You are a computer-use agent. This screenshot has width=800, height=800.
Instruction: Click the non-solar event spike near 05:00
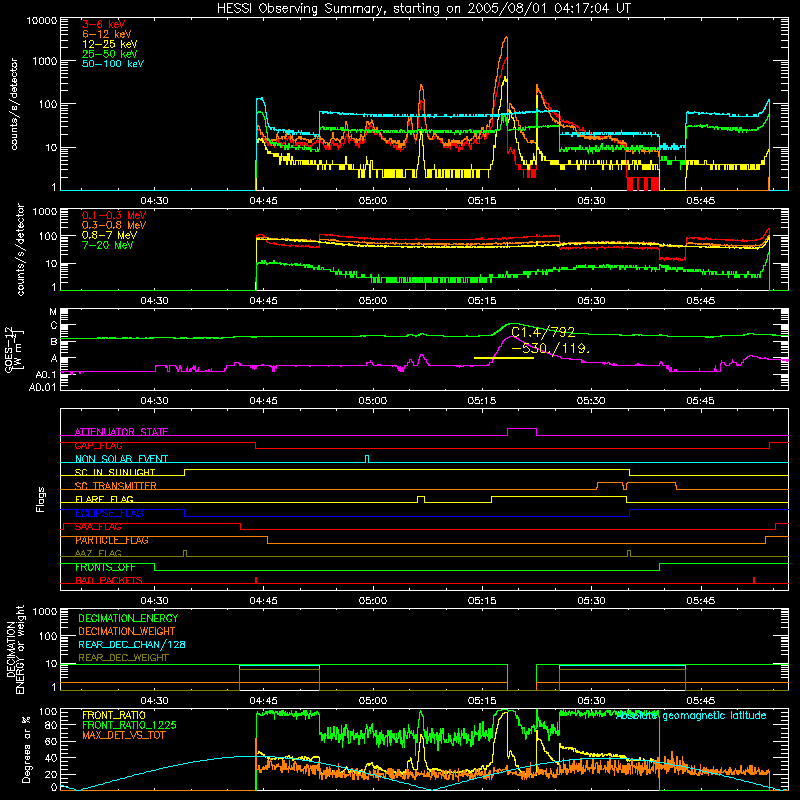[x=367, y=459]
